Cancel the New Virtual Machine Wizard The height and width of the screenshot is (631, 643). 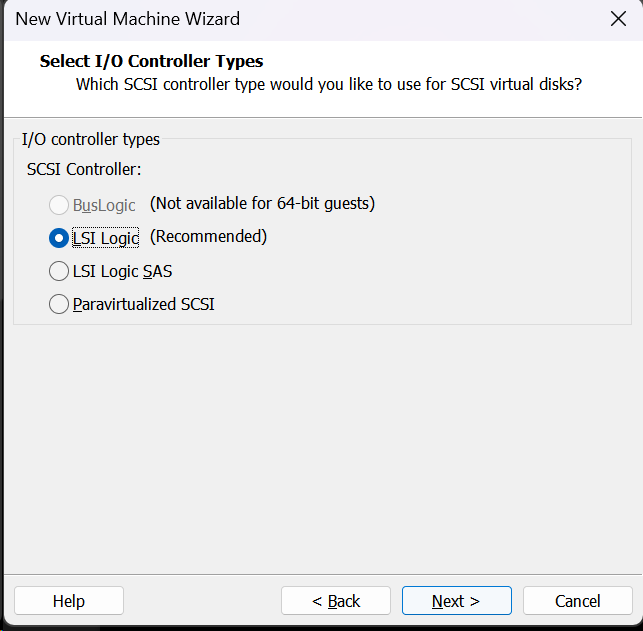578,601
